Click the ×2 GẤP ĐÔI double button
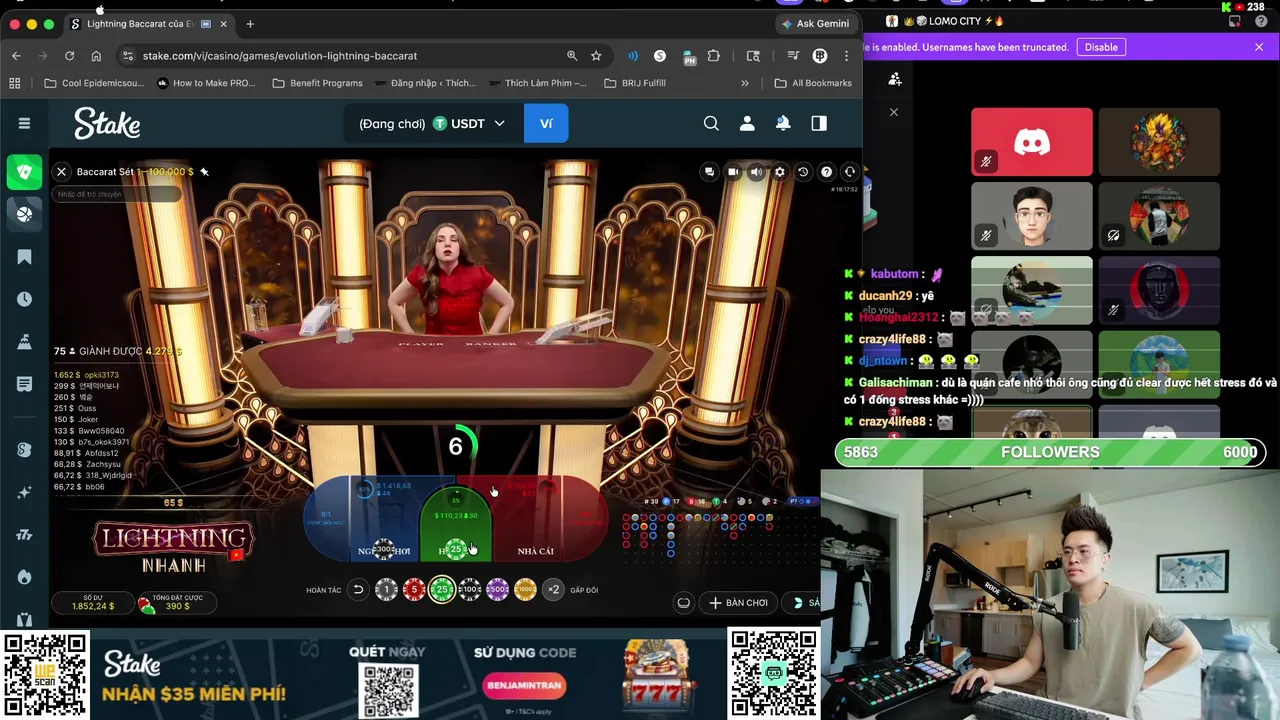This screenshot has height=720, width=1280. click(x=553, y=590)
